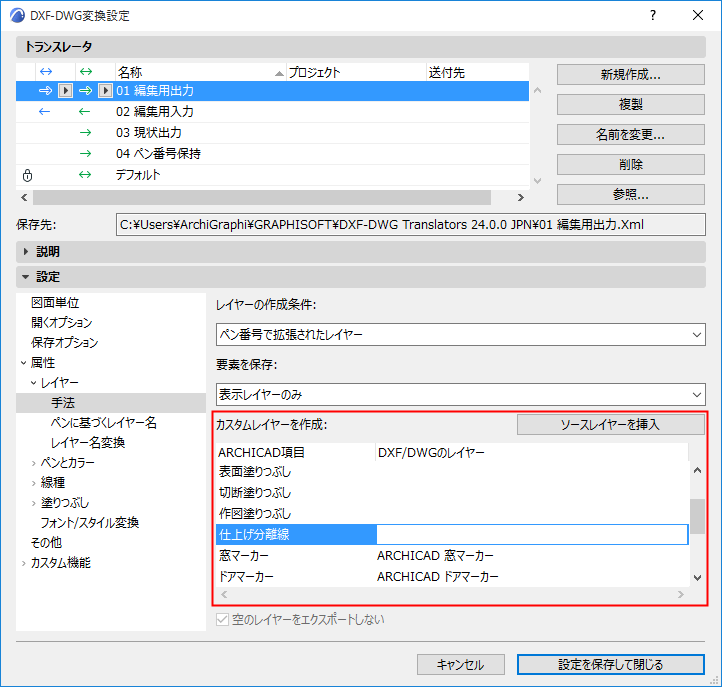Select フォント/スタイル変換 tree item

coord(90,523)
